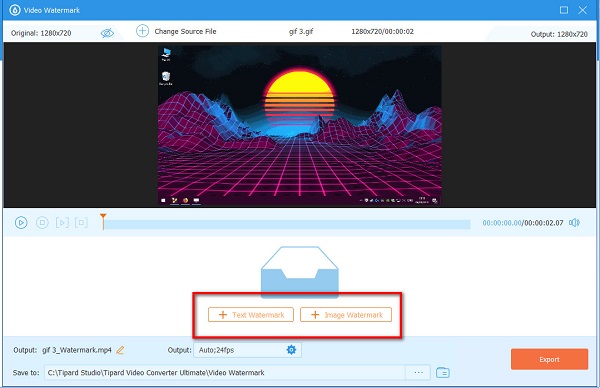Add a Text Watermark
This screenshot has height=388, width=600.
(251, 315)
